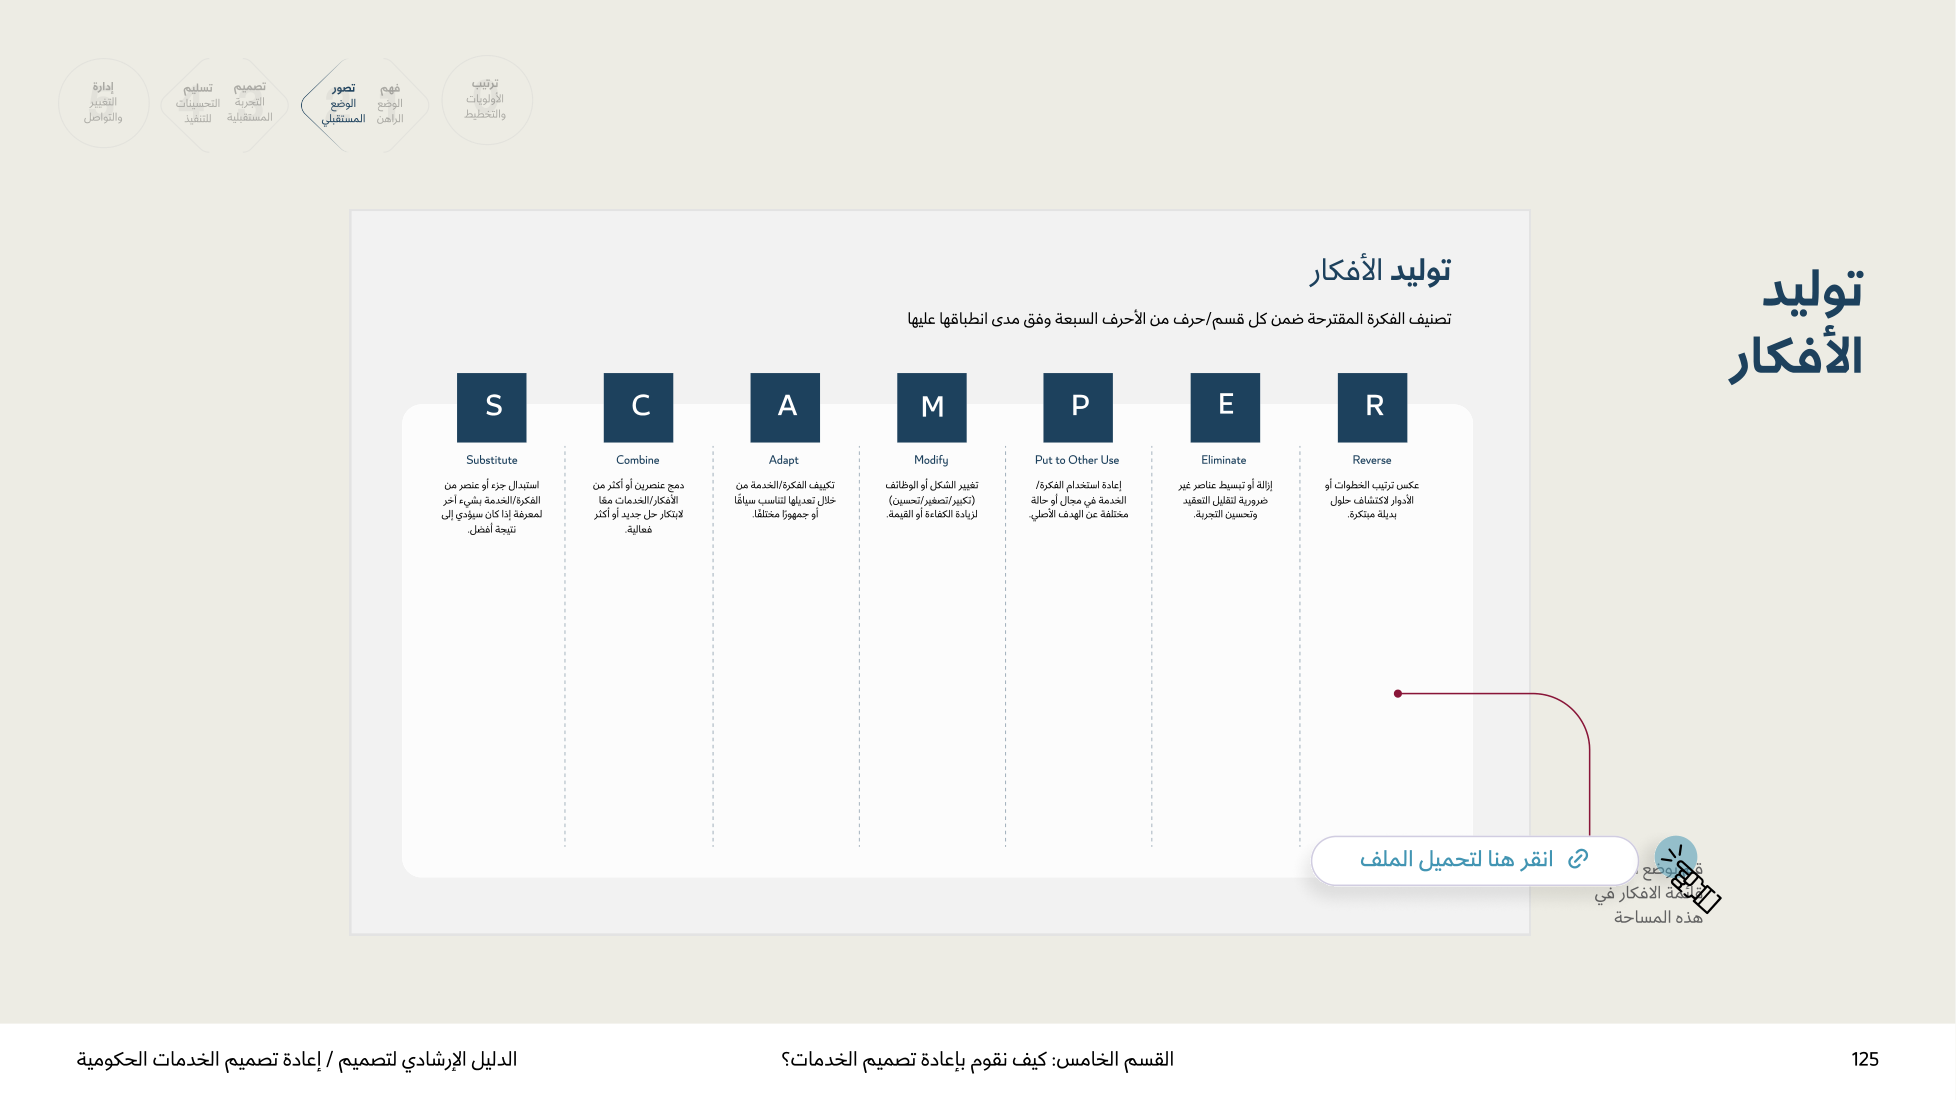This screenshot has width=1956, height=1100.
Task: Click footer text 'القسم الخامس: كيف نقوم بإعادة تصميم الخدمات؟'
Action: [977, 1059]
